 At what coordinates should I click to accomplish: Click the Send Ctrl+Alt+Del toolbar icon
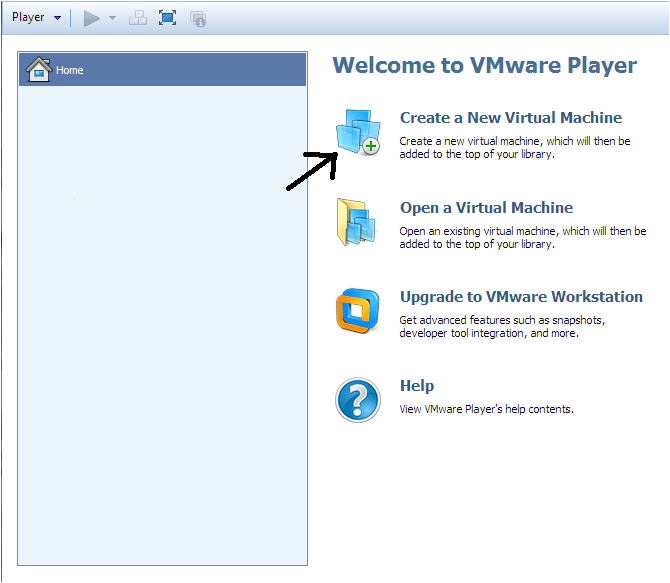click(x=137, y=18)
